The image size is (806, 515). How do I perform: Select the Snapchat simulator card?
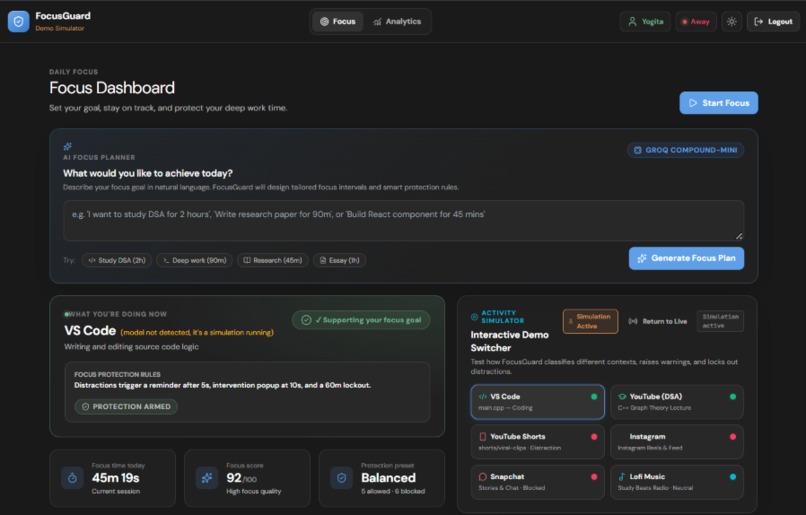pyautogui.click(x=537, y=482)
